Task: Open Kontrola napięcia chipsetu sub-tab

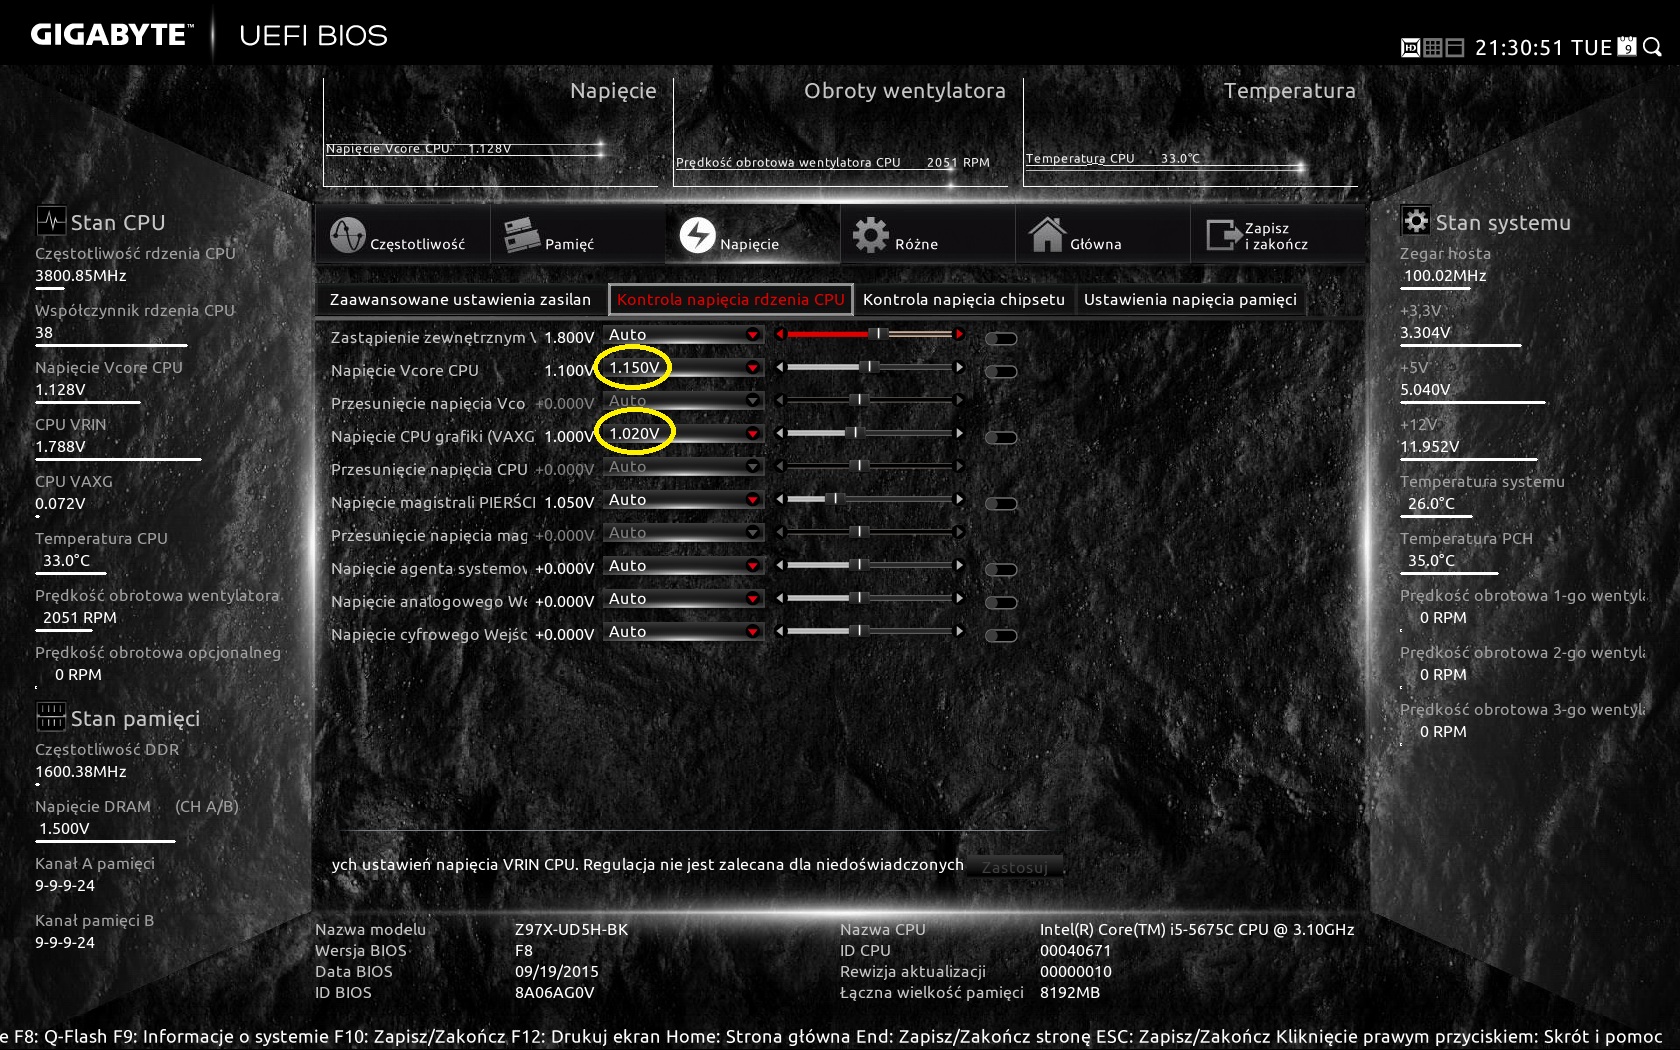Action: click(964, 299)
